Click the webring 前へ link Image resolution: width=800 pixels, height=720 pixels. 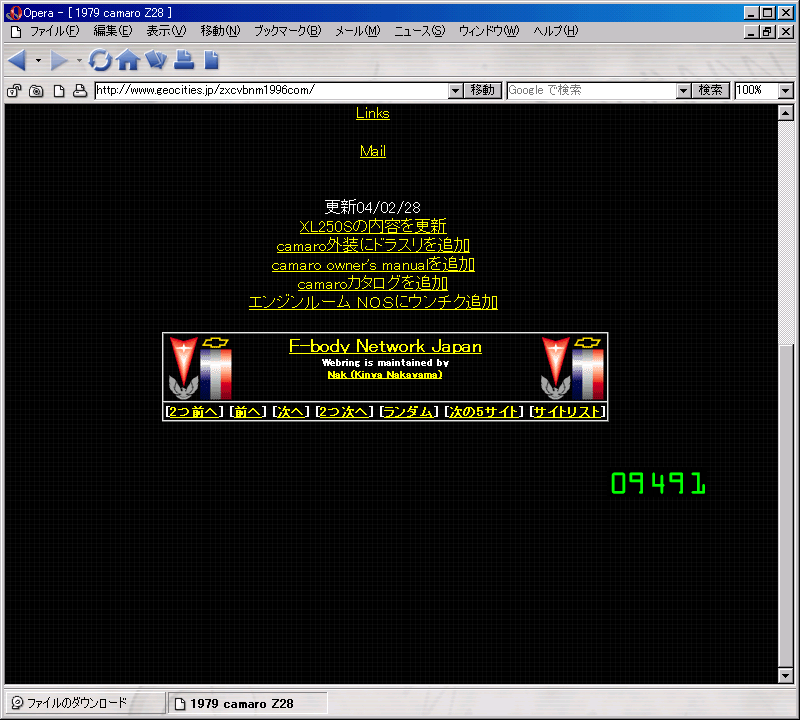point(247,411)
